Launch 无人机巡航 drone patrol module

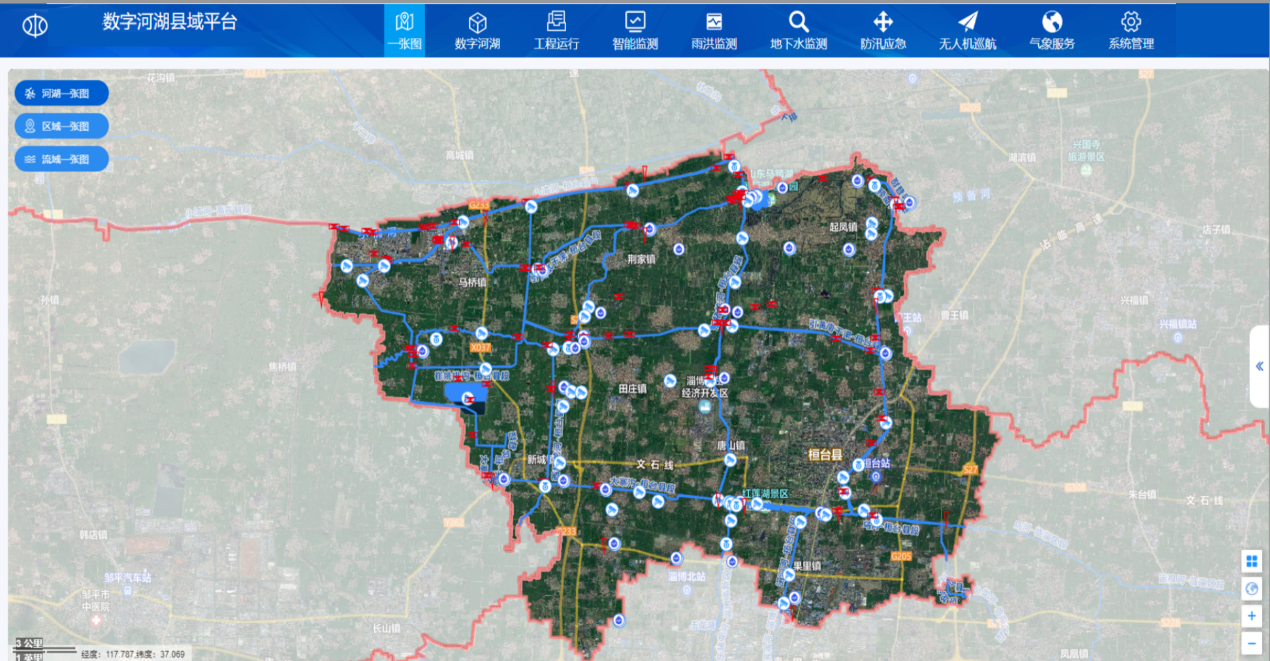pos(967,30)
